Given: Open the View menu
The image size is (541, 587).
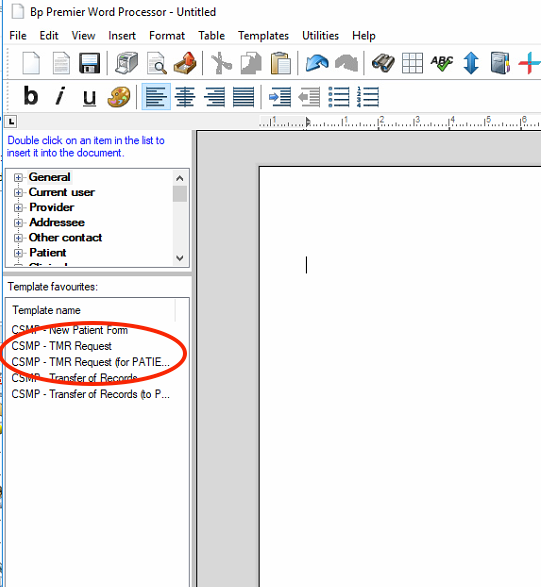Looking at the screenshot, I should pos(83,36).
